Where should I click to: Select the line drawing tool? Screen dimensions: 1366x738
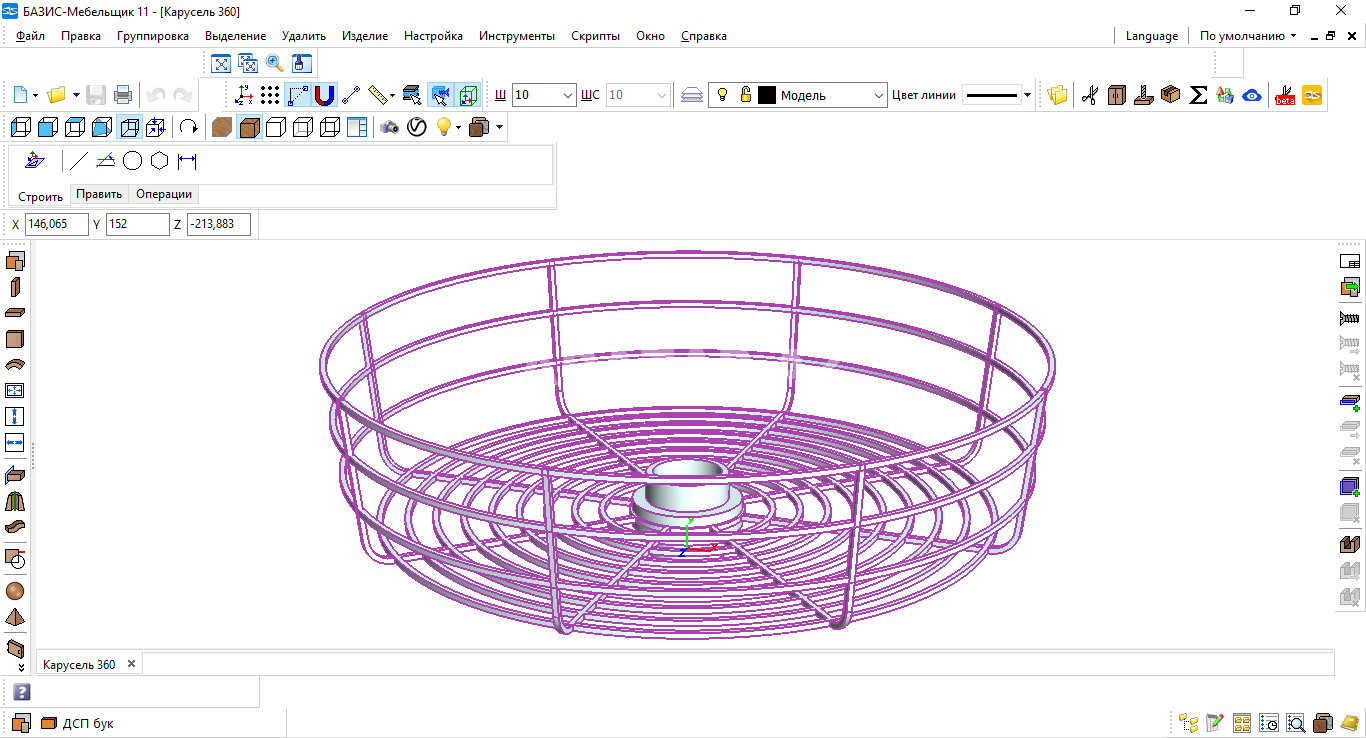tap(79, 161)
